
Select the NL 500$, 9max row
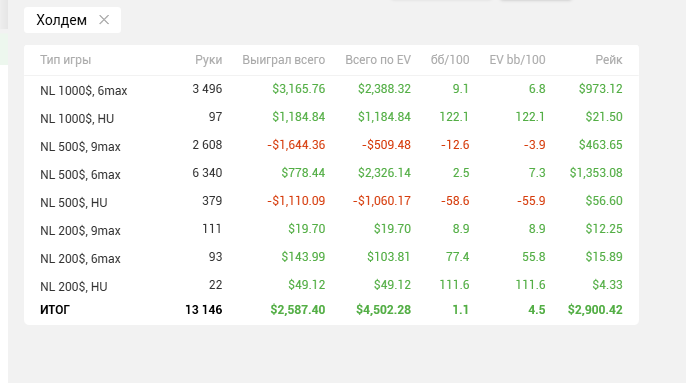[x=331, y=145]
